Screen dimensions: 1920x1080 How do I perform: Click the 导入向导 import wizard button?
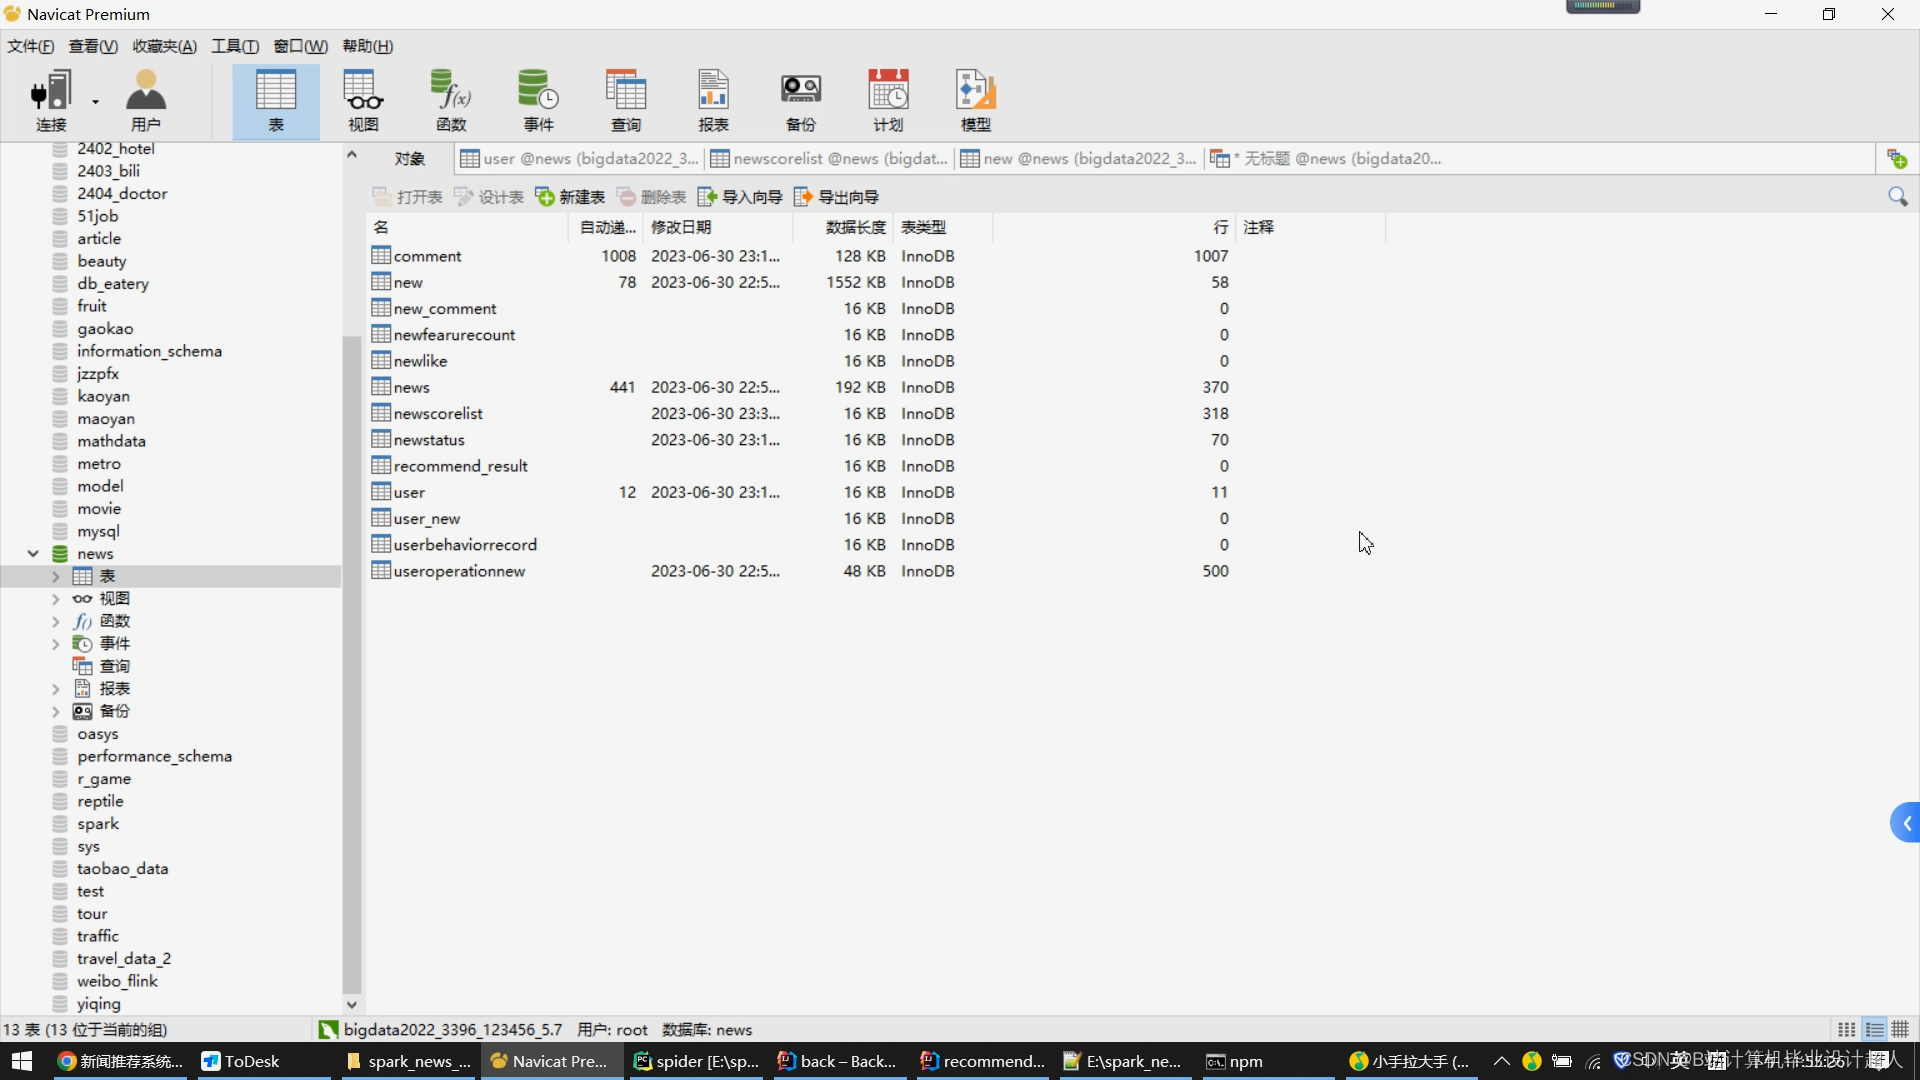pyautogui.click(x=740, y=197)
